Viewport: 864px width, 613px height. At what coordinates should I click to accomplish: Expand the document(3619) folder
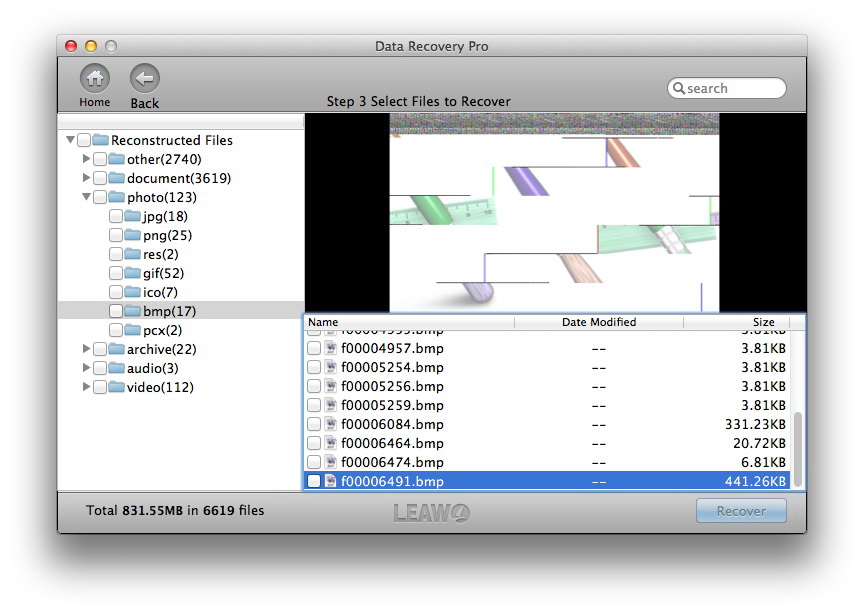pos(87,178)
